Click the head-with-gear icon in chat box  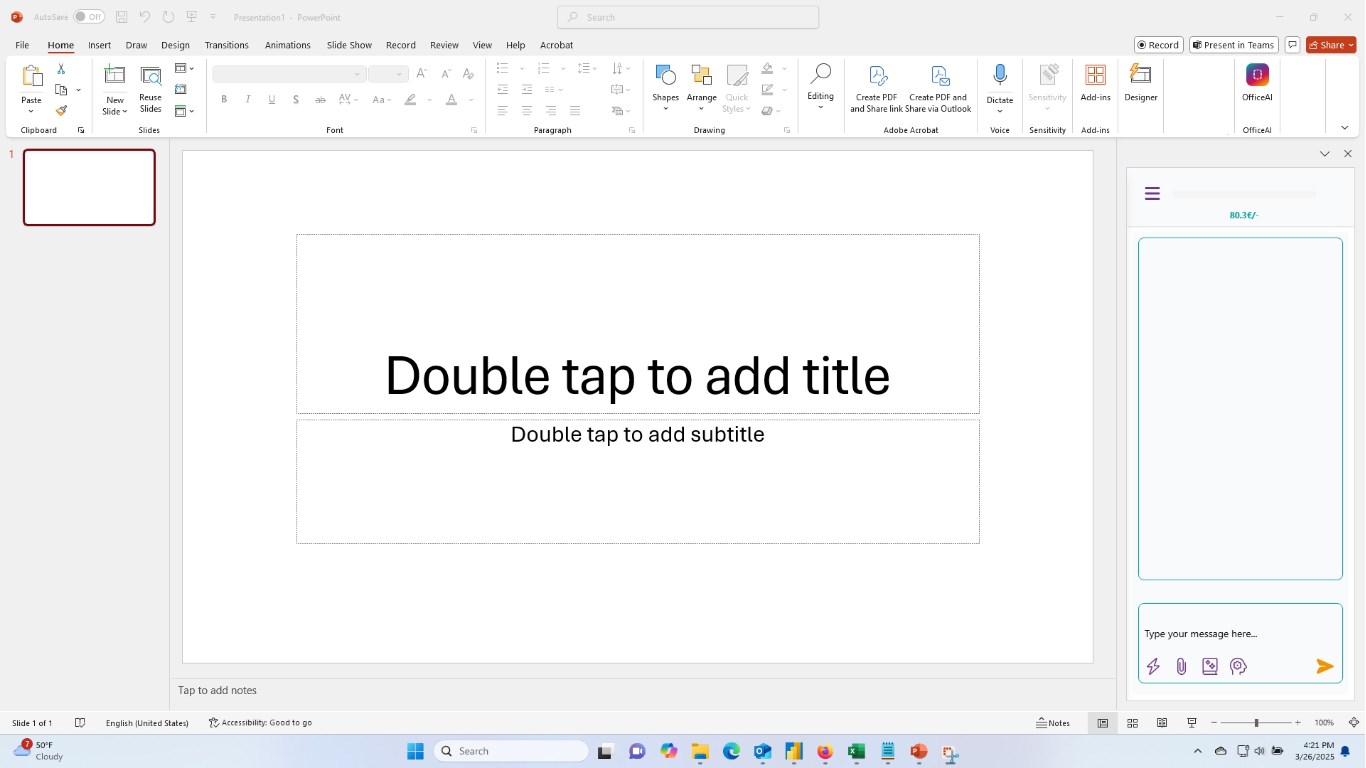[1238, 666]
